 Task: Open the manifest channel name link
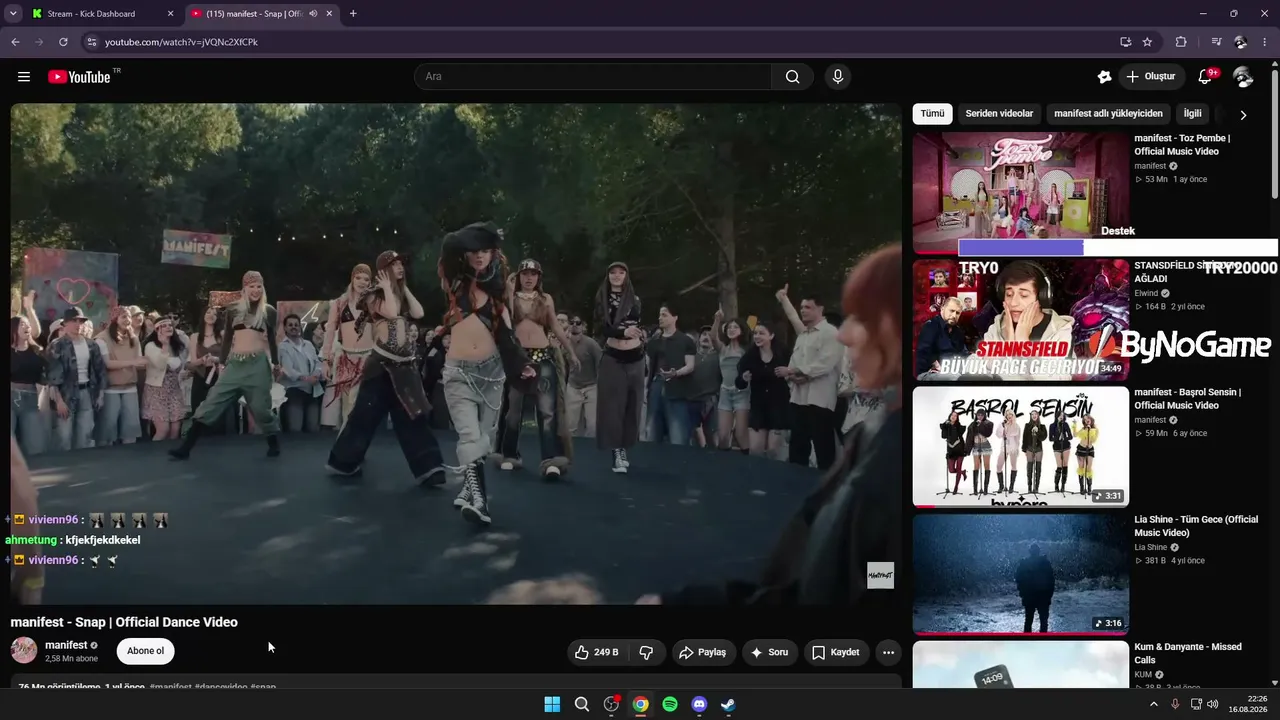(x=66, y=645)
